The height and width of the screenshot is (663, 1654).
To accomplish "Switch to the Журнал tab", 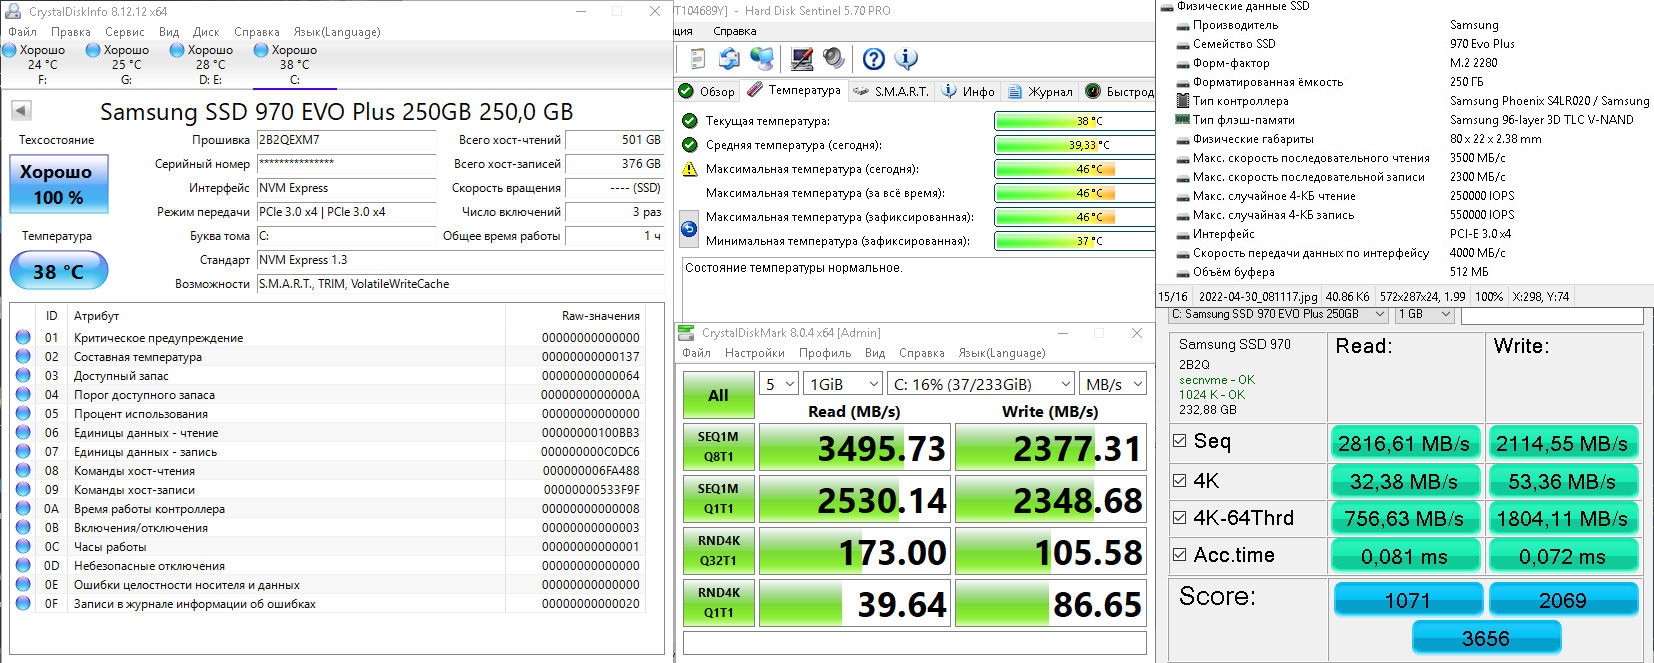I will point(1040,91).
